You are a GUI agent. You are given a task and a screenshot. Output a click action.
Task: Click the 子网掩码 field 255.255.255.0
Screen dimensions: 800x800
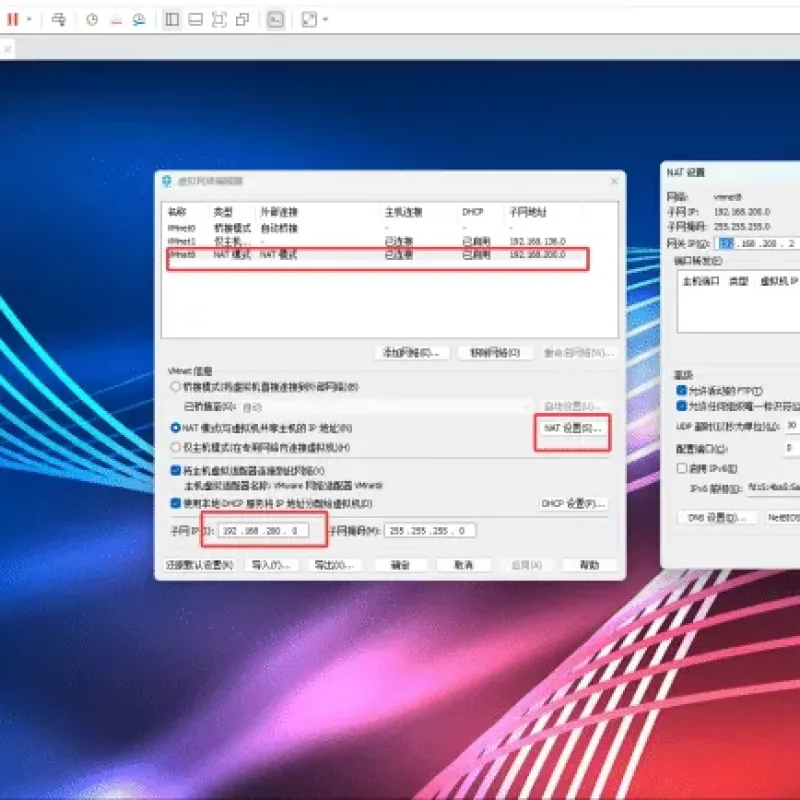coord(430,531)
